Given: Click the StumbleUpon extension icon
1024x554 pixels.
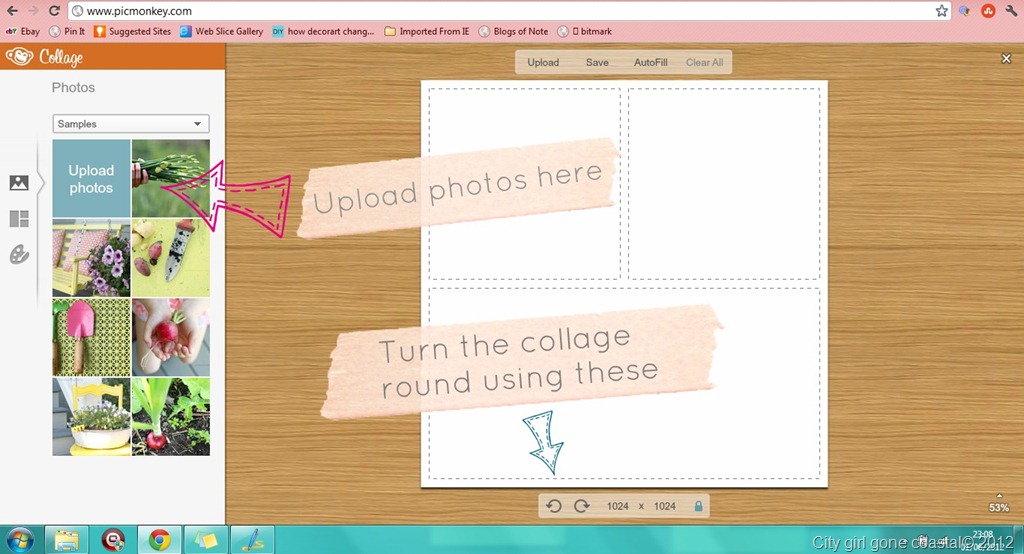Looking at the screenshot, I should pos(988,10).
